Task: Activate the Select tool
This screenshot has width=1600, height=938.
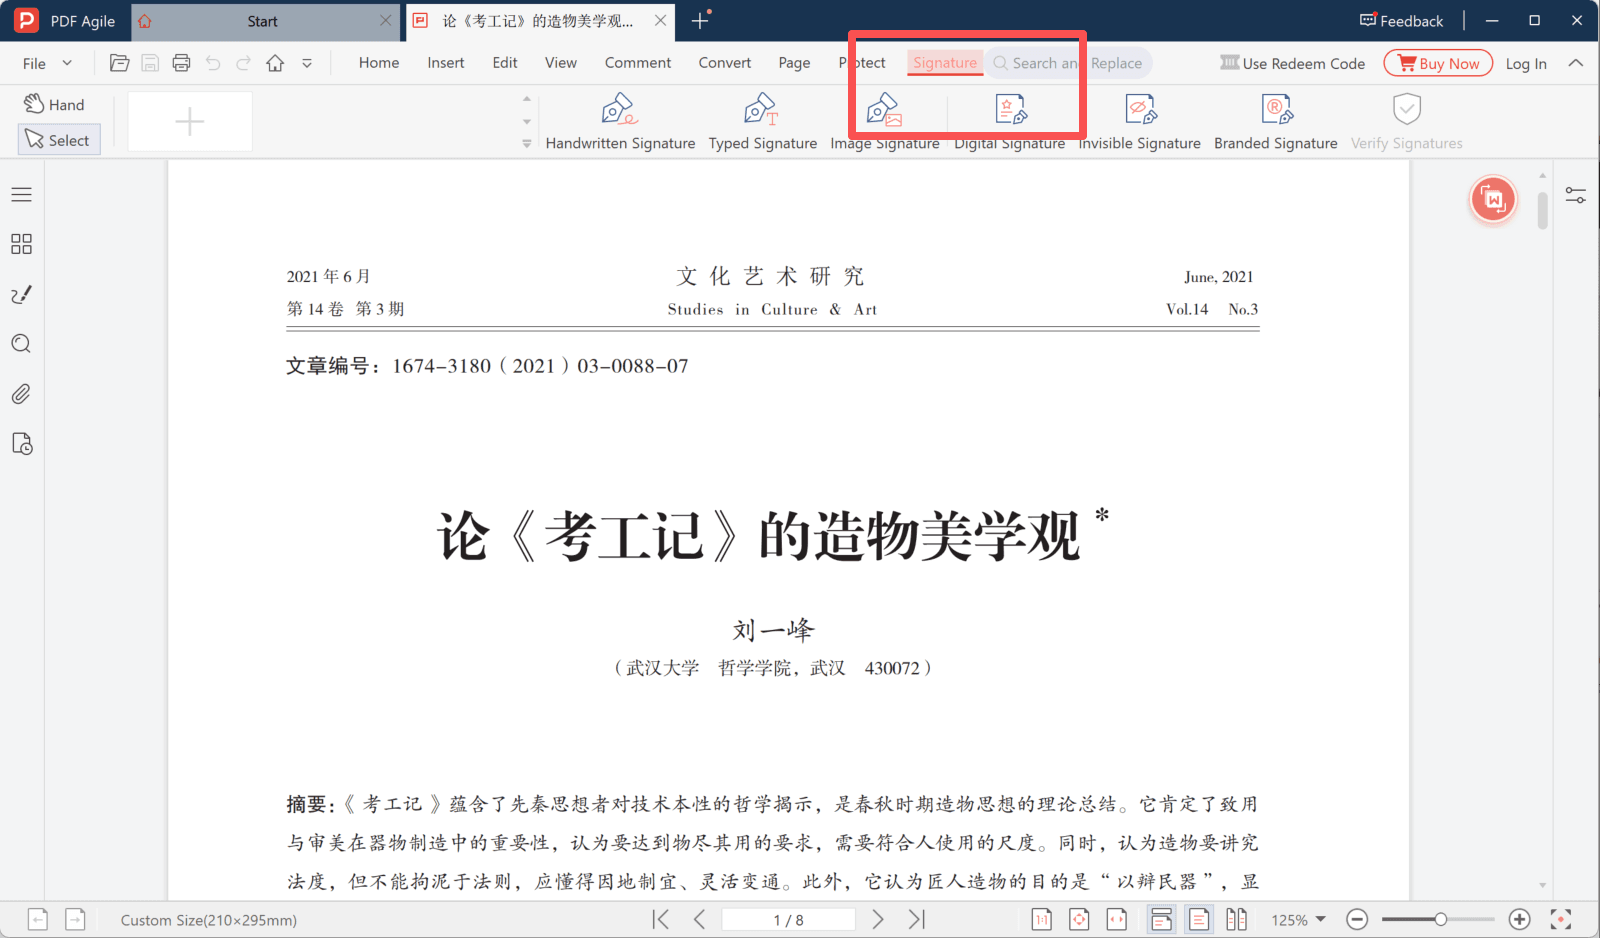Action: pyautogui.click(x=59, y=140)
